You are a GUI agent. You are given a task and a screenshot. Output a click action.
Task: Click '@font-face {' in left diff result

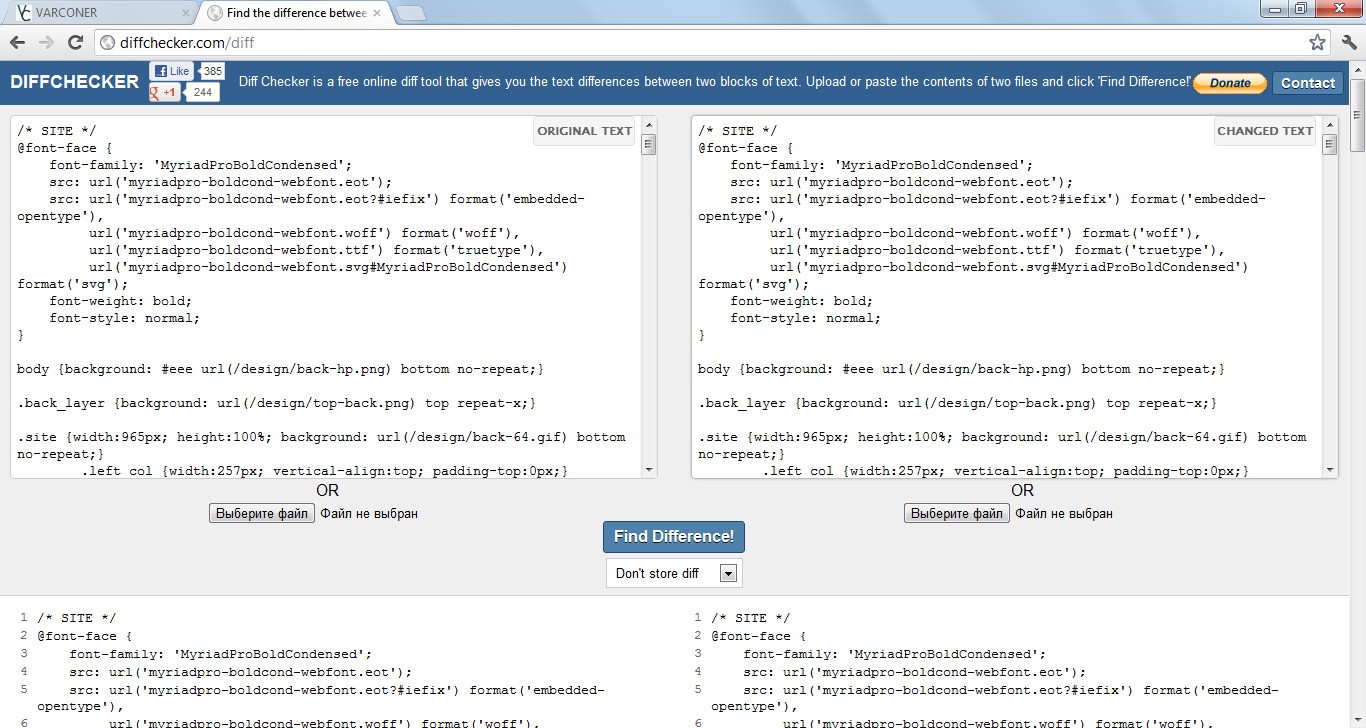pos(85,636)
